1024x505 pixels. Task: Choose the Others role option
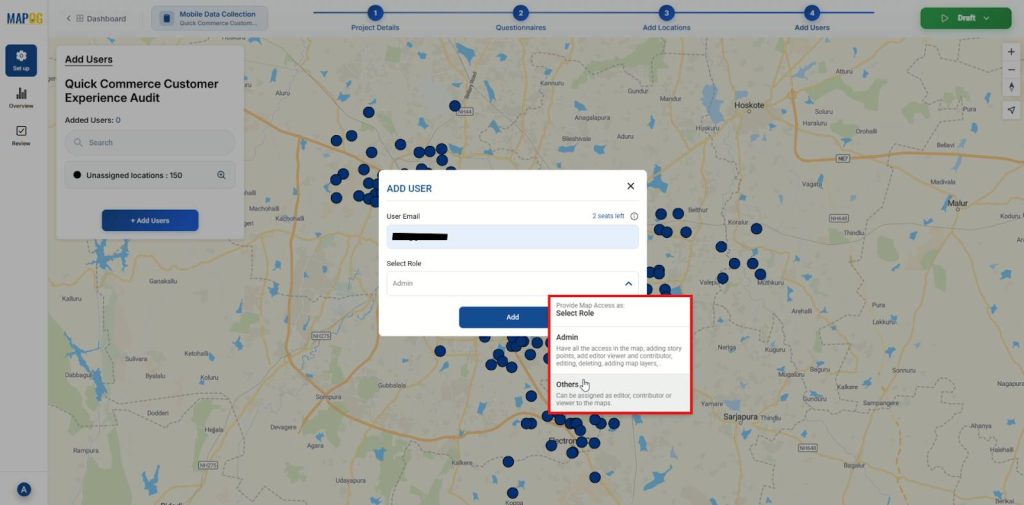pyautogui.click(x=619, y=393)
